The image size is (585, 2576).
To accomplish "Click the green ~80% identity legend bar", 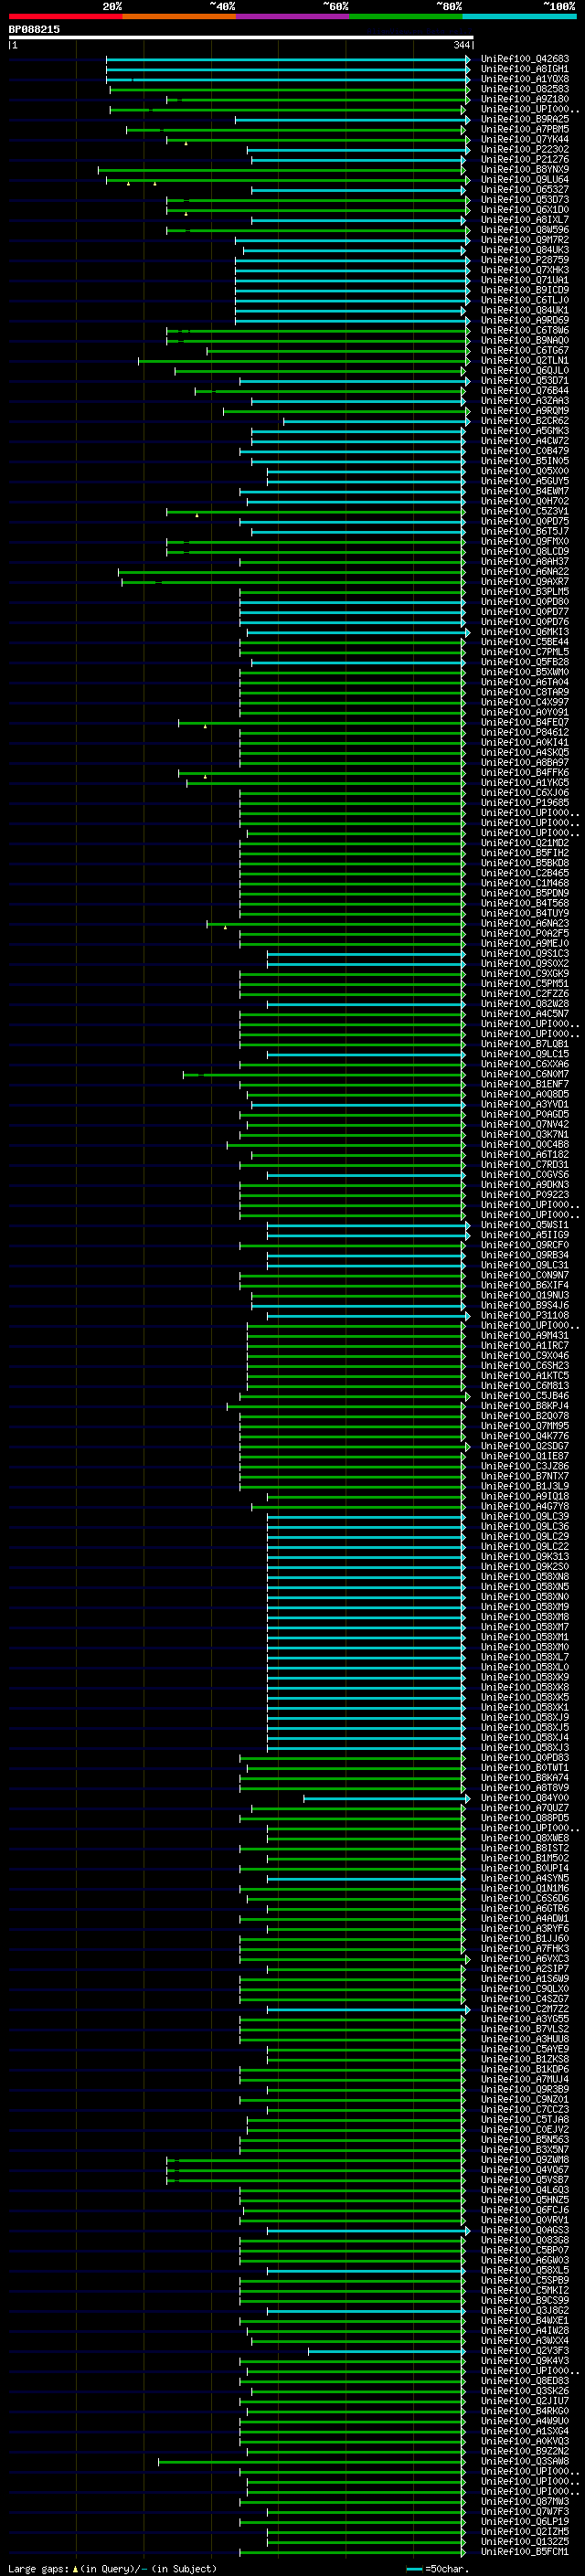I will tap(406, 16).
